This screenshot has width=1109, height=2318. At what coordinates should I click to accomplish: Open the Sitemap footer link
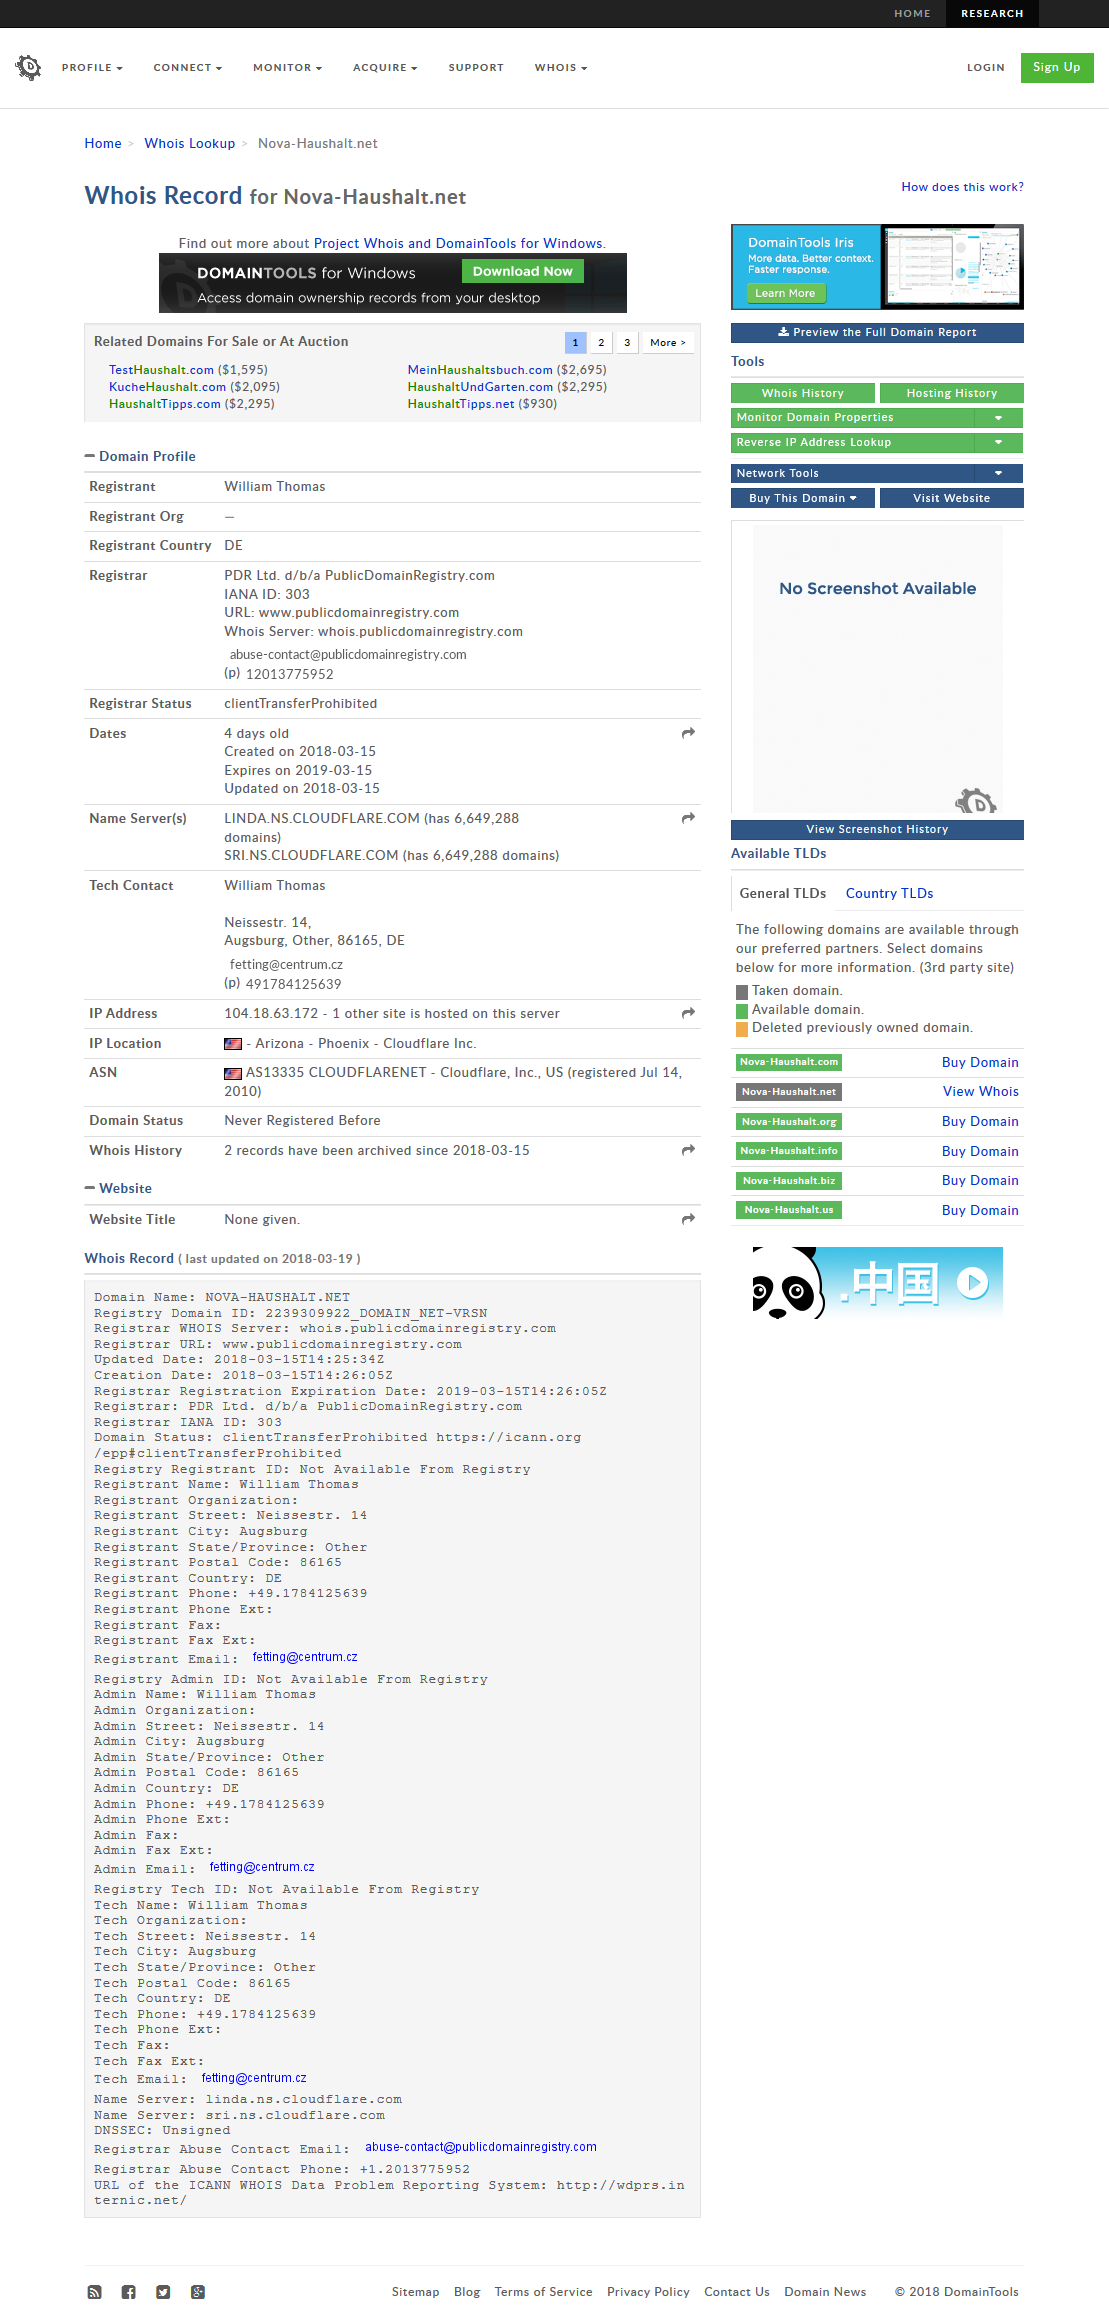point(415,2292)
